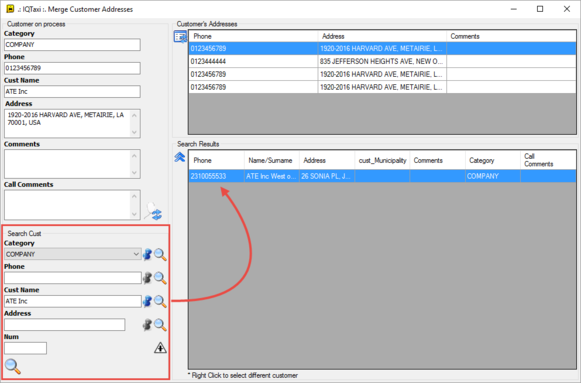
Task: Close the Merge Customer Addresses window
Action: [567, 9]
